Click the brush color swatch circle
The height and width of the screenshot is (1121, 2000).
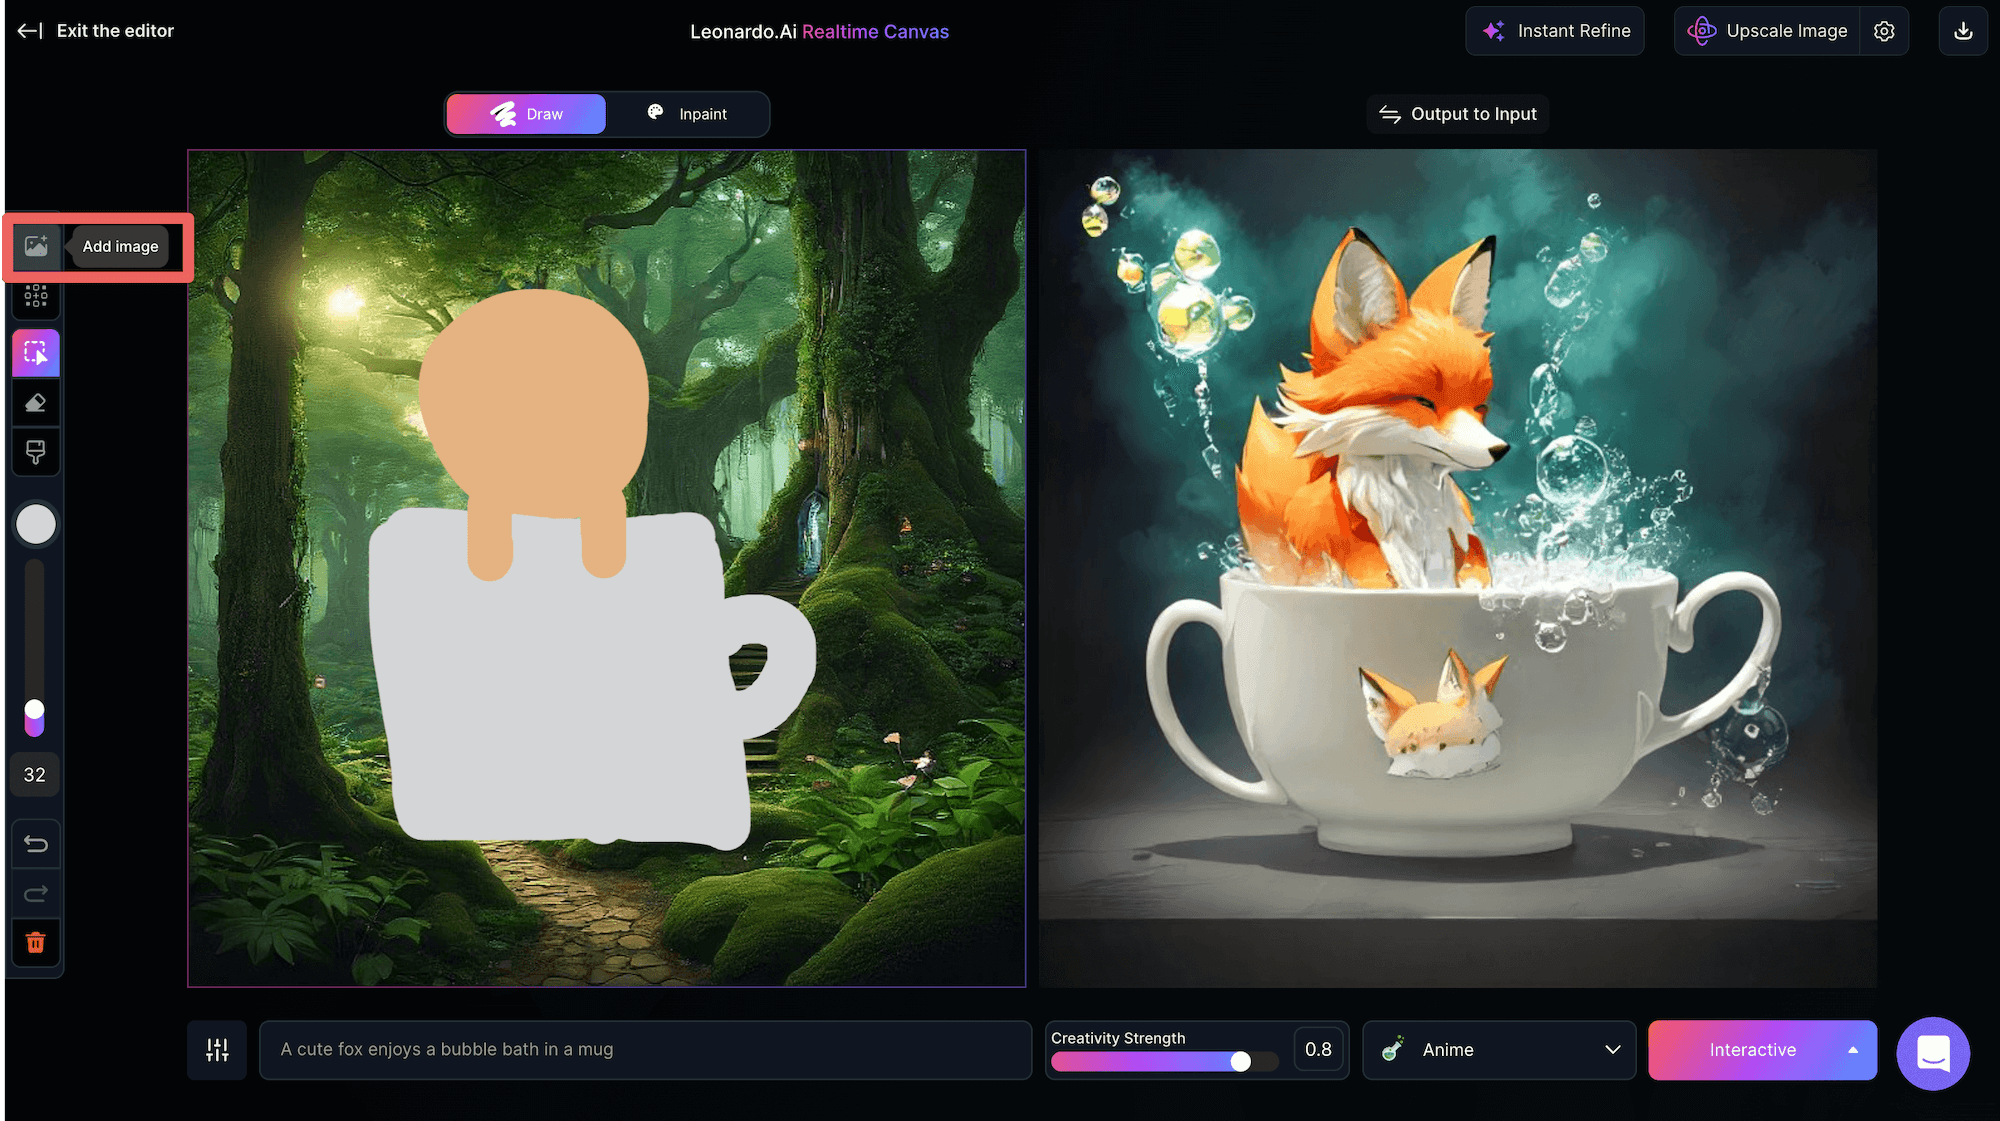36,524
